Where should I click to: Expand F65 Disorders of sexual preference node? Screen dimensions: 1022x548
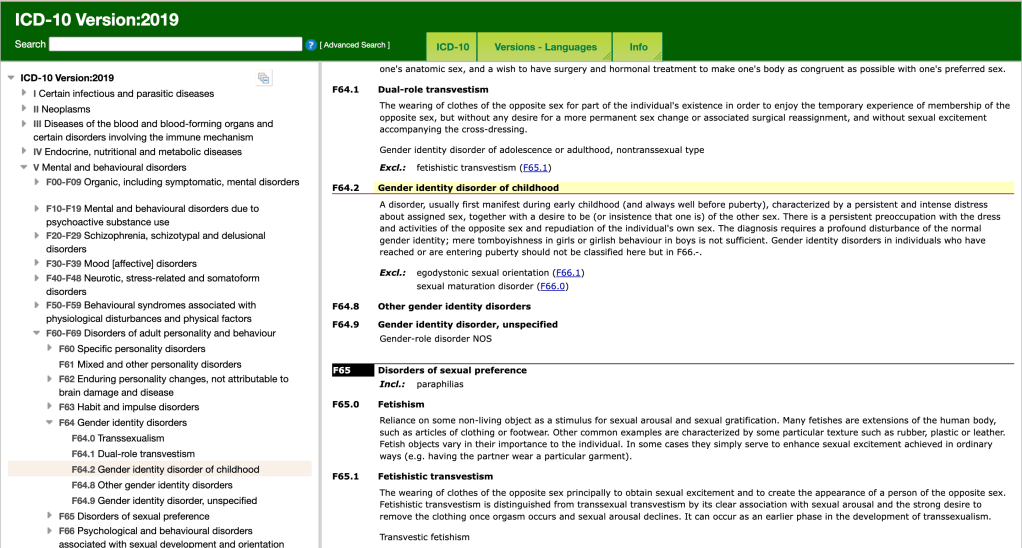50,516
